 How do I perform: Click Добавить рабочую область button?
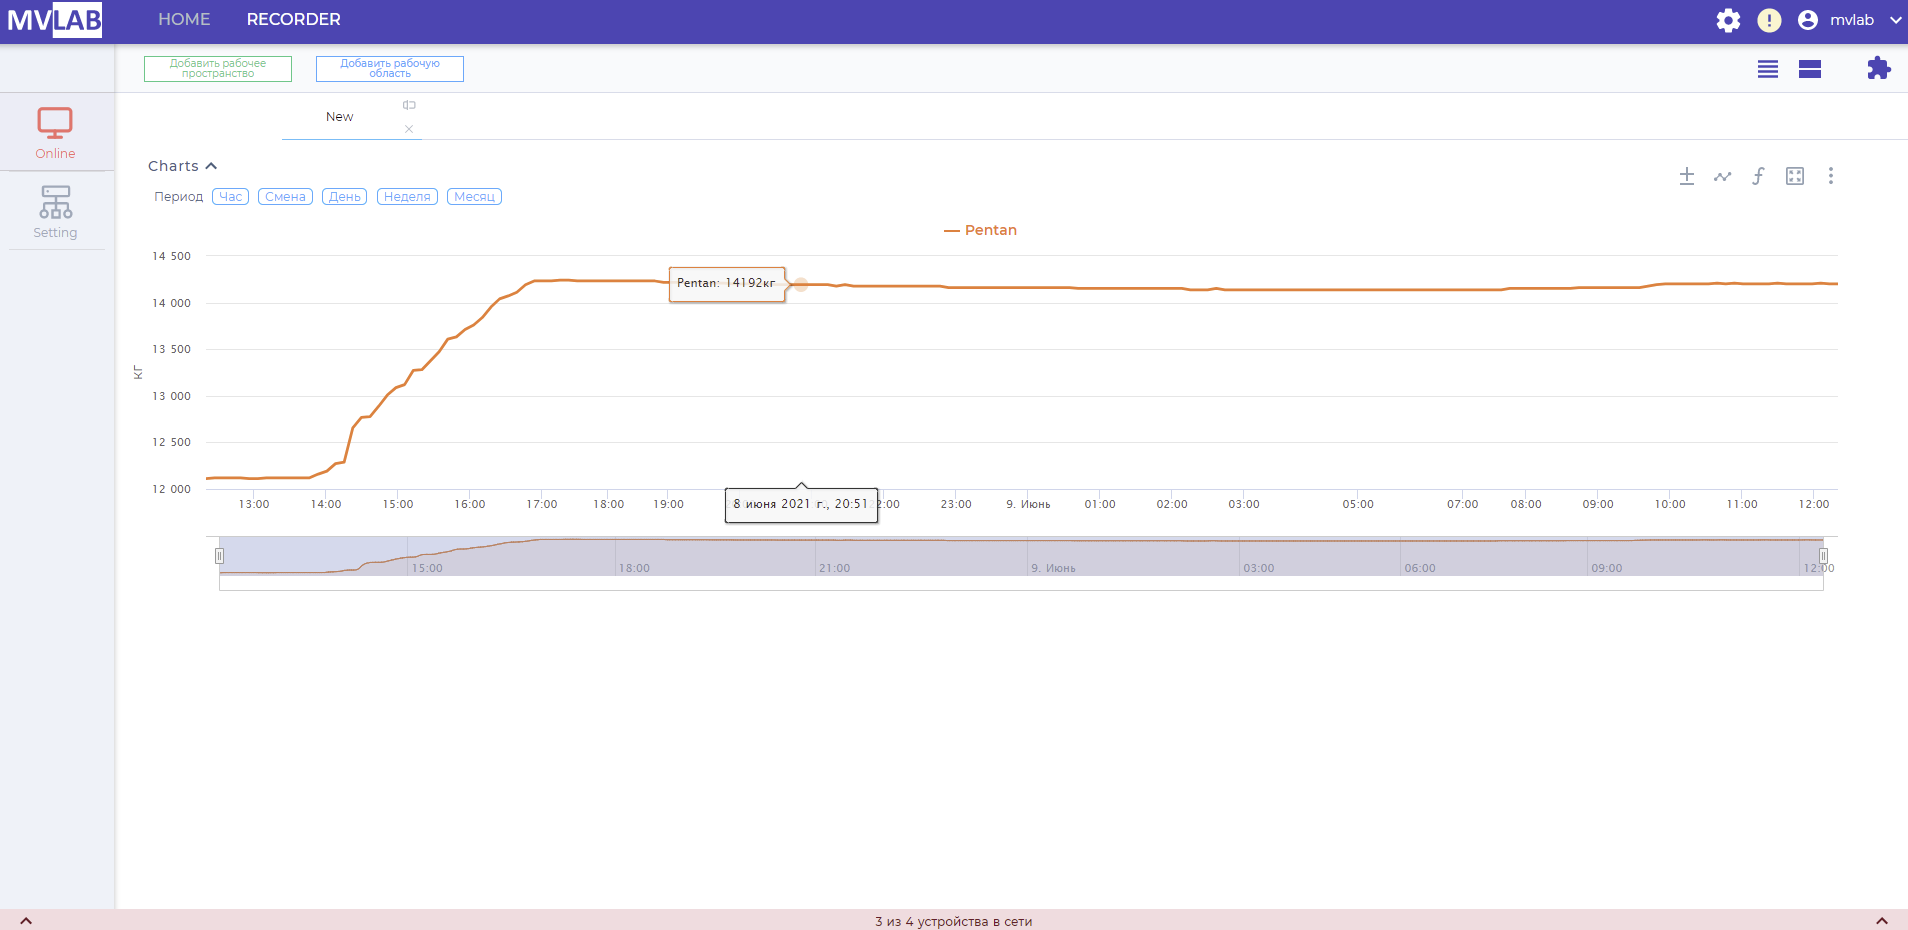[x=390, y=68]
